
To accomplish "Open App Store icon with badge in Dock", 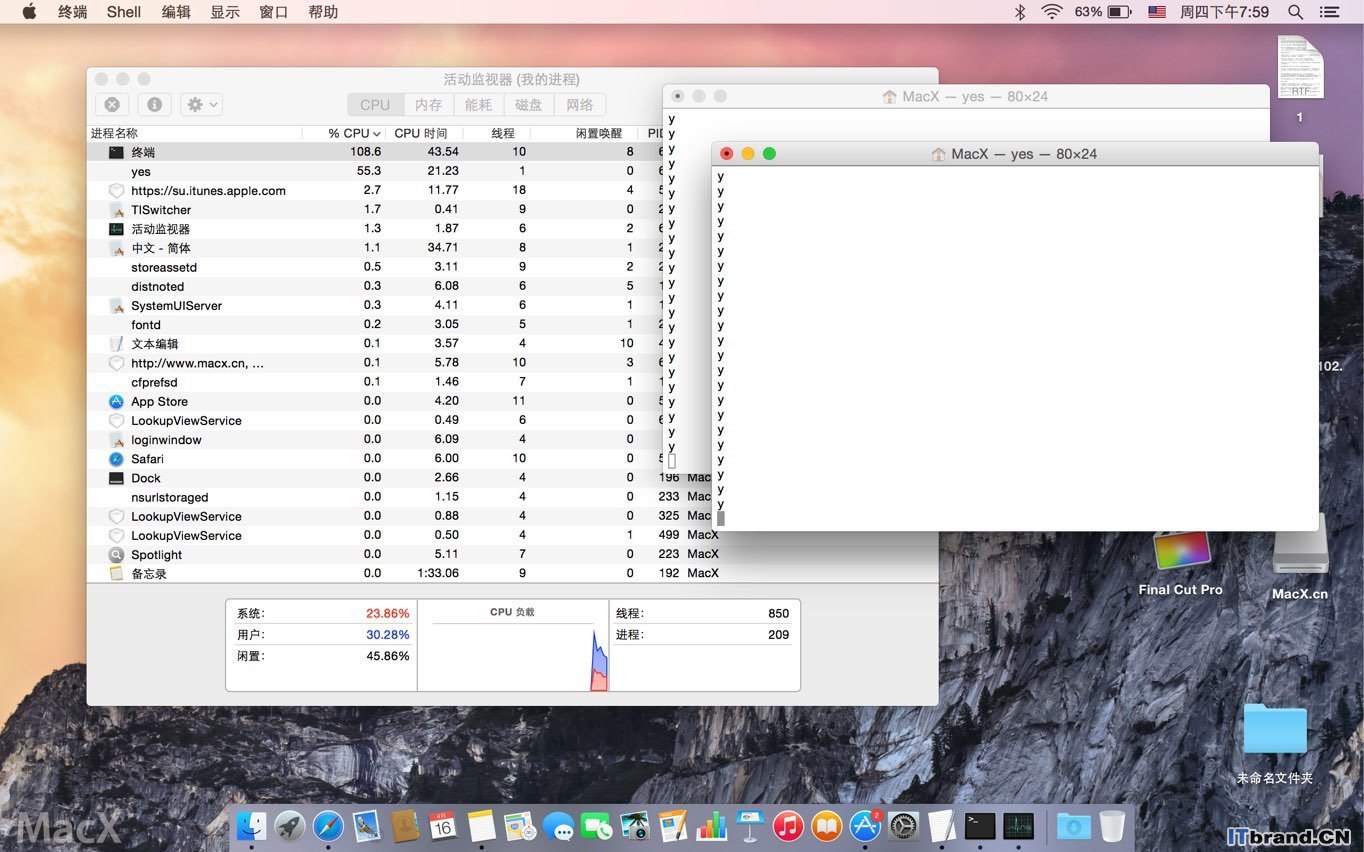I will pyautogui.click(x=865, y=826).
